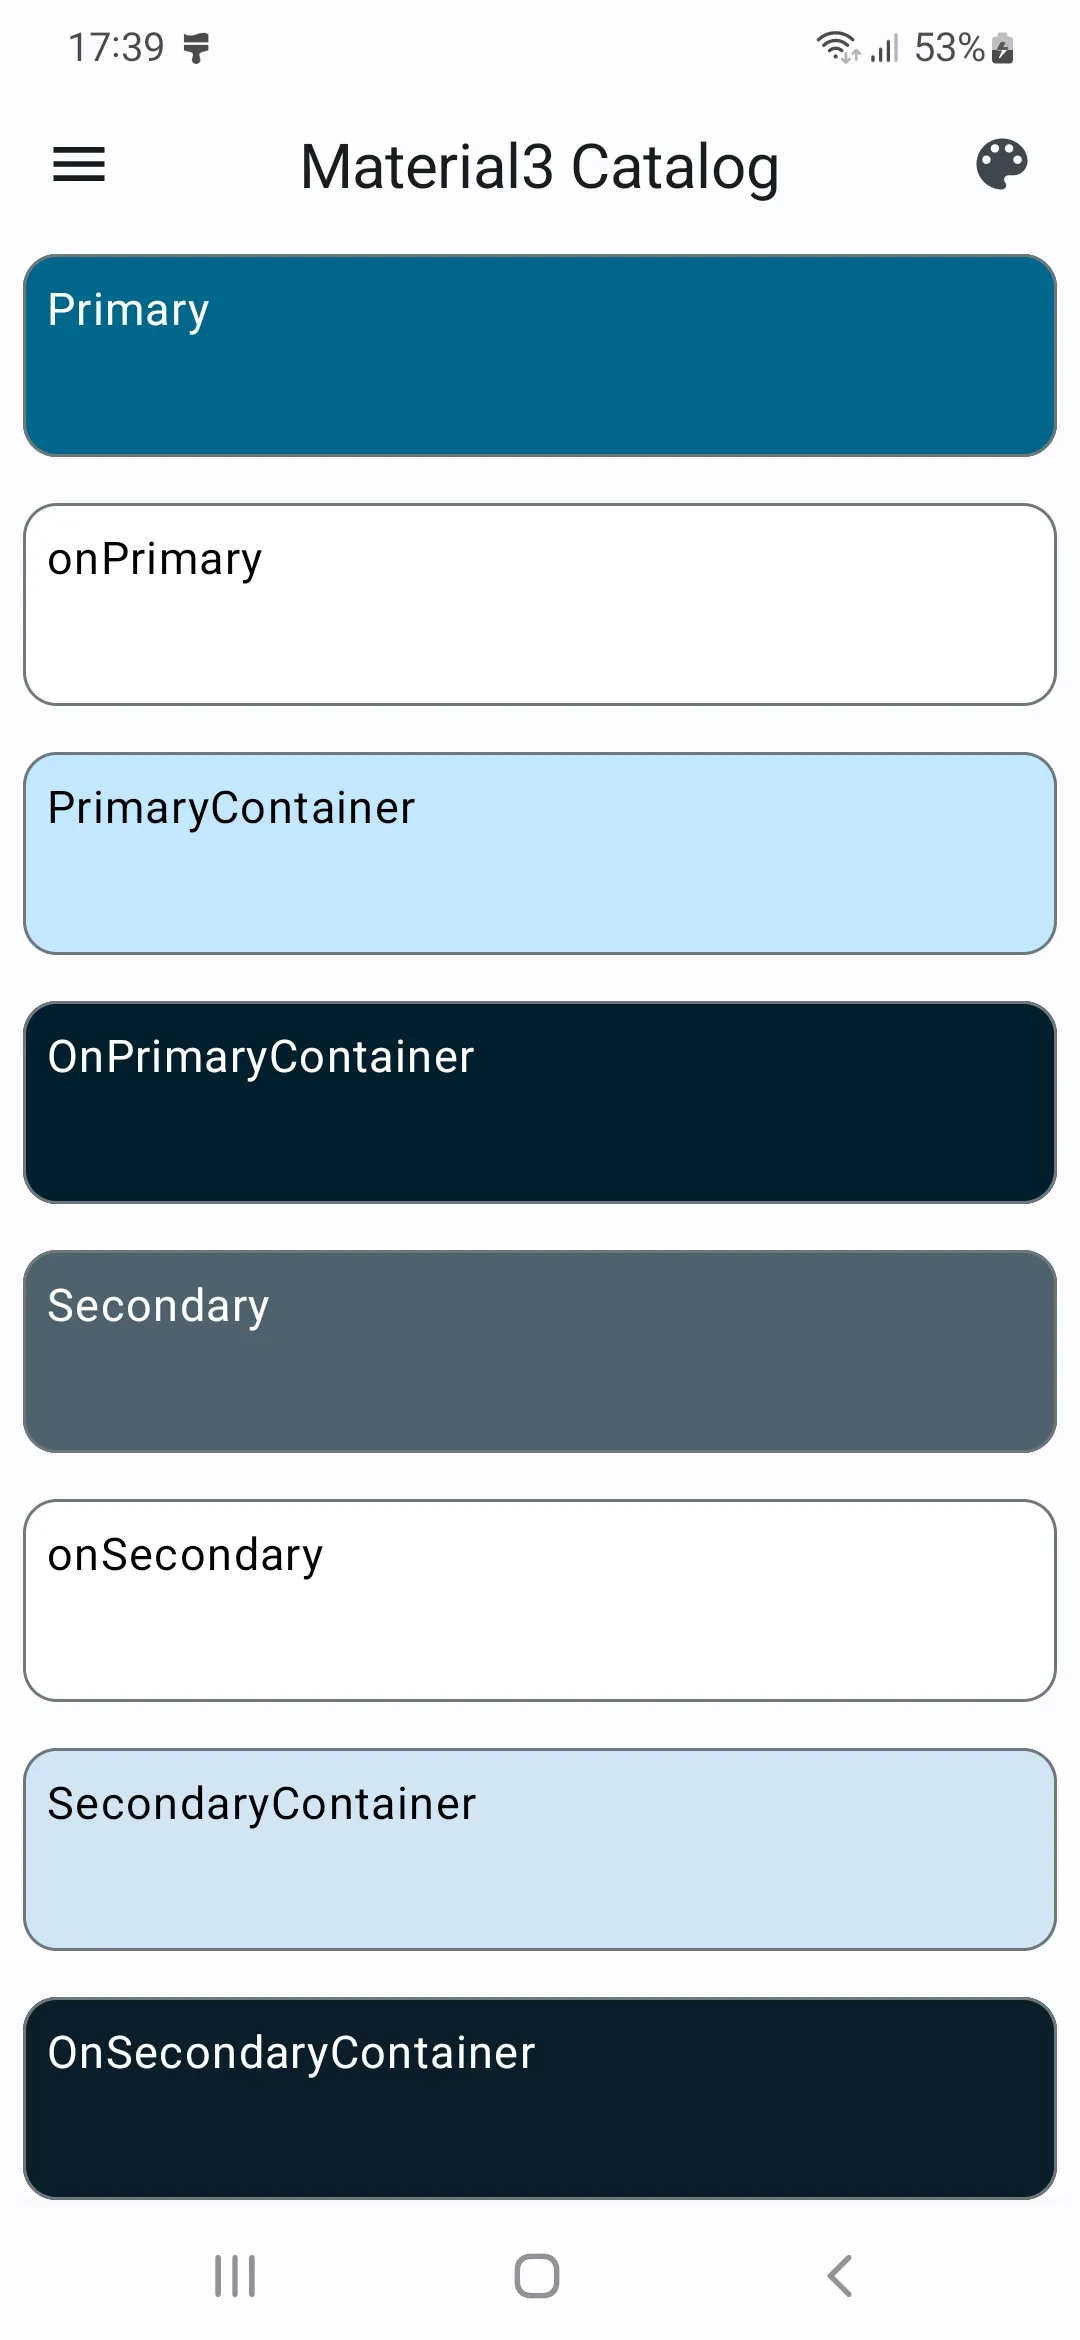Screen dimensions: 1080x2340
Task: Tap the OnSecondaryContainer dark navy card
Action: (540, 2099)
